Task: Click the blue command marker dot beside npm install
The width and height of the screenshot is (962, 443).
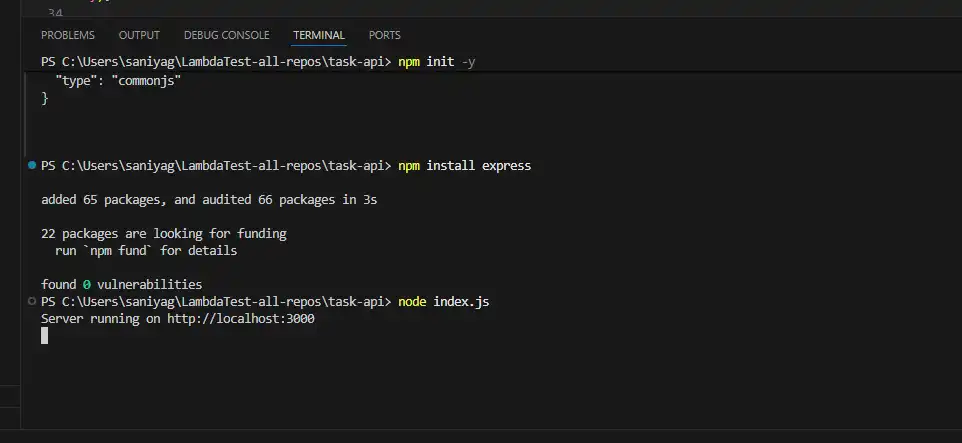Action: pos(33,165)
